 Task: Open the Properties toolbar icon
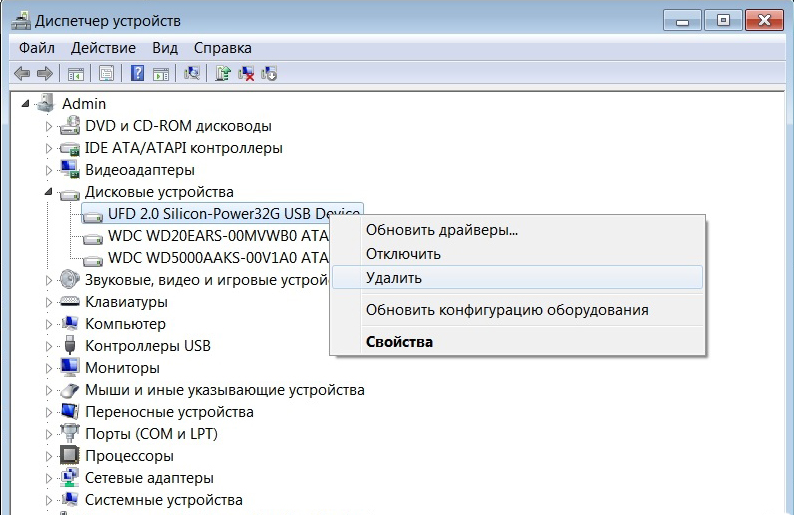tap(106, 74)
